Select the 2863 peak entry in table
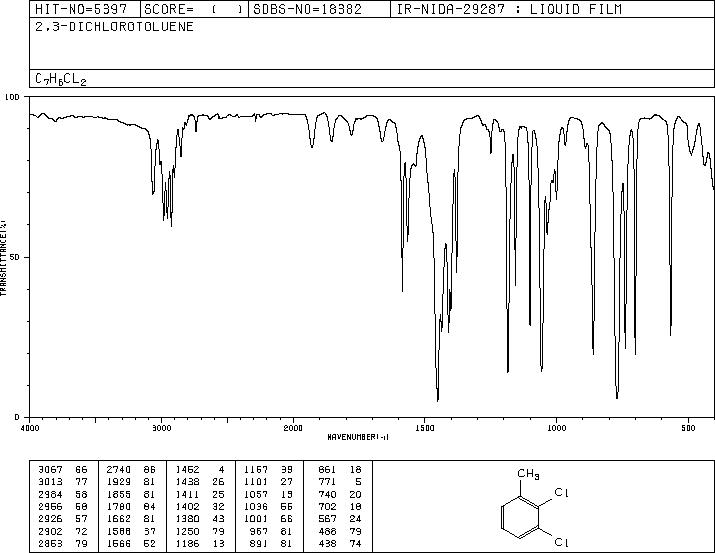The height and width of the screenshot is (553, 715). 63,544
